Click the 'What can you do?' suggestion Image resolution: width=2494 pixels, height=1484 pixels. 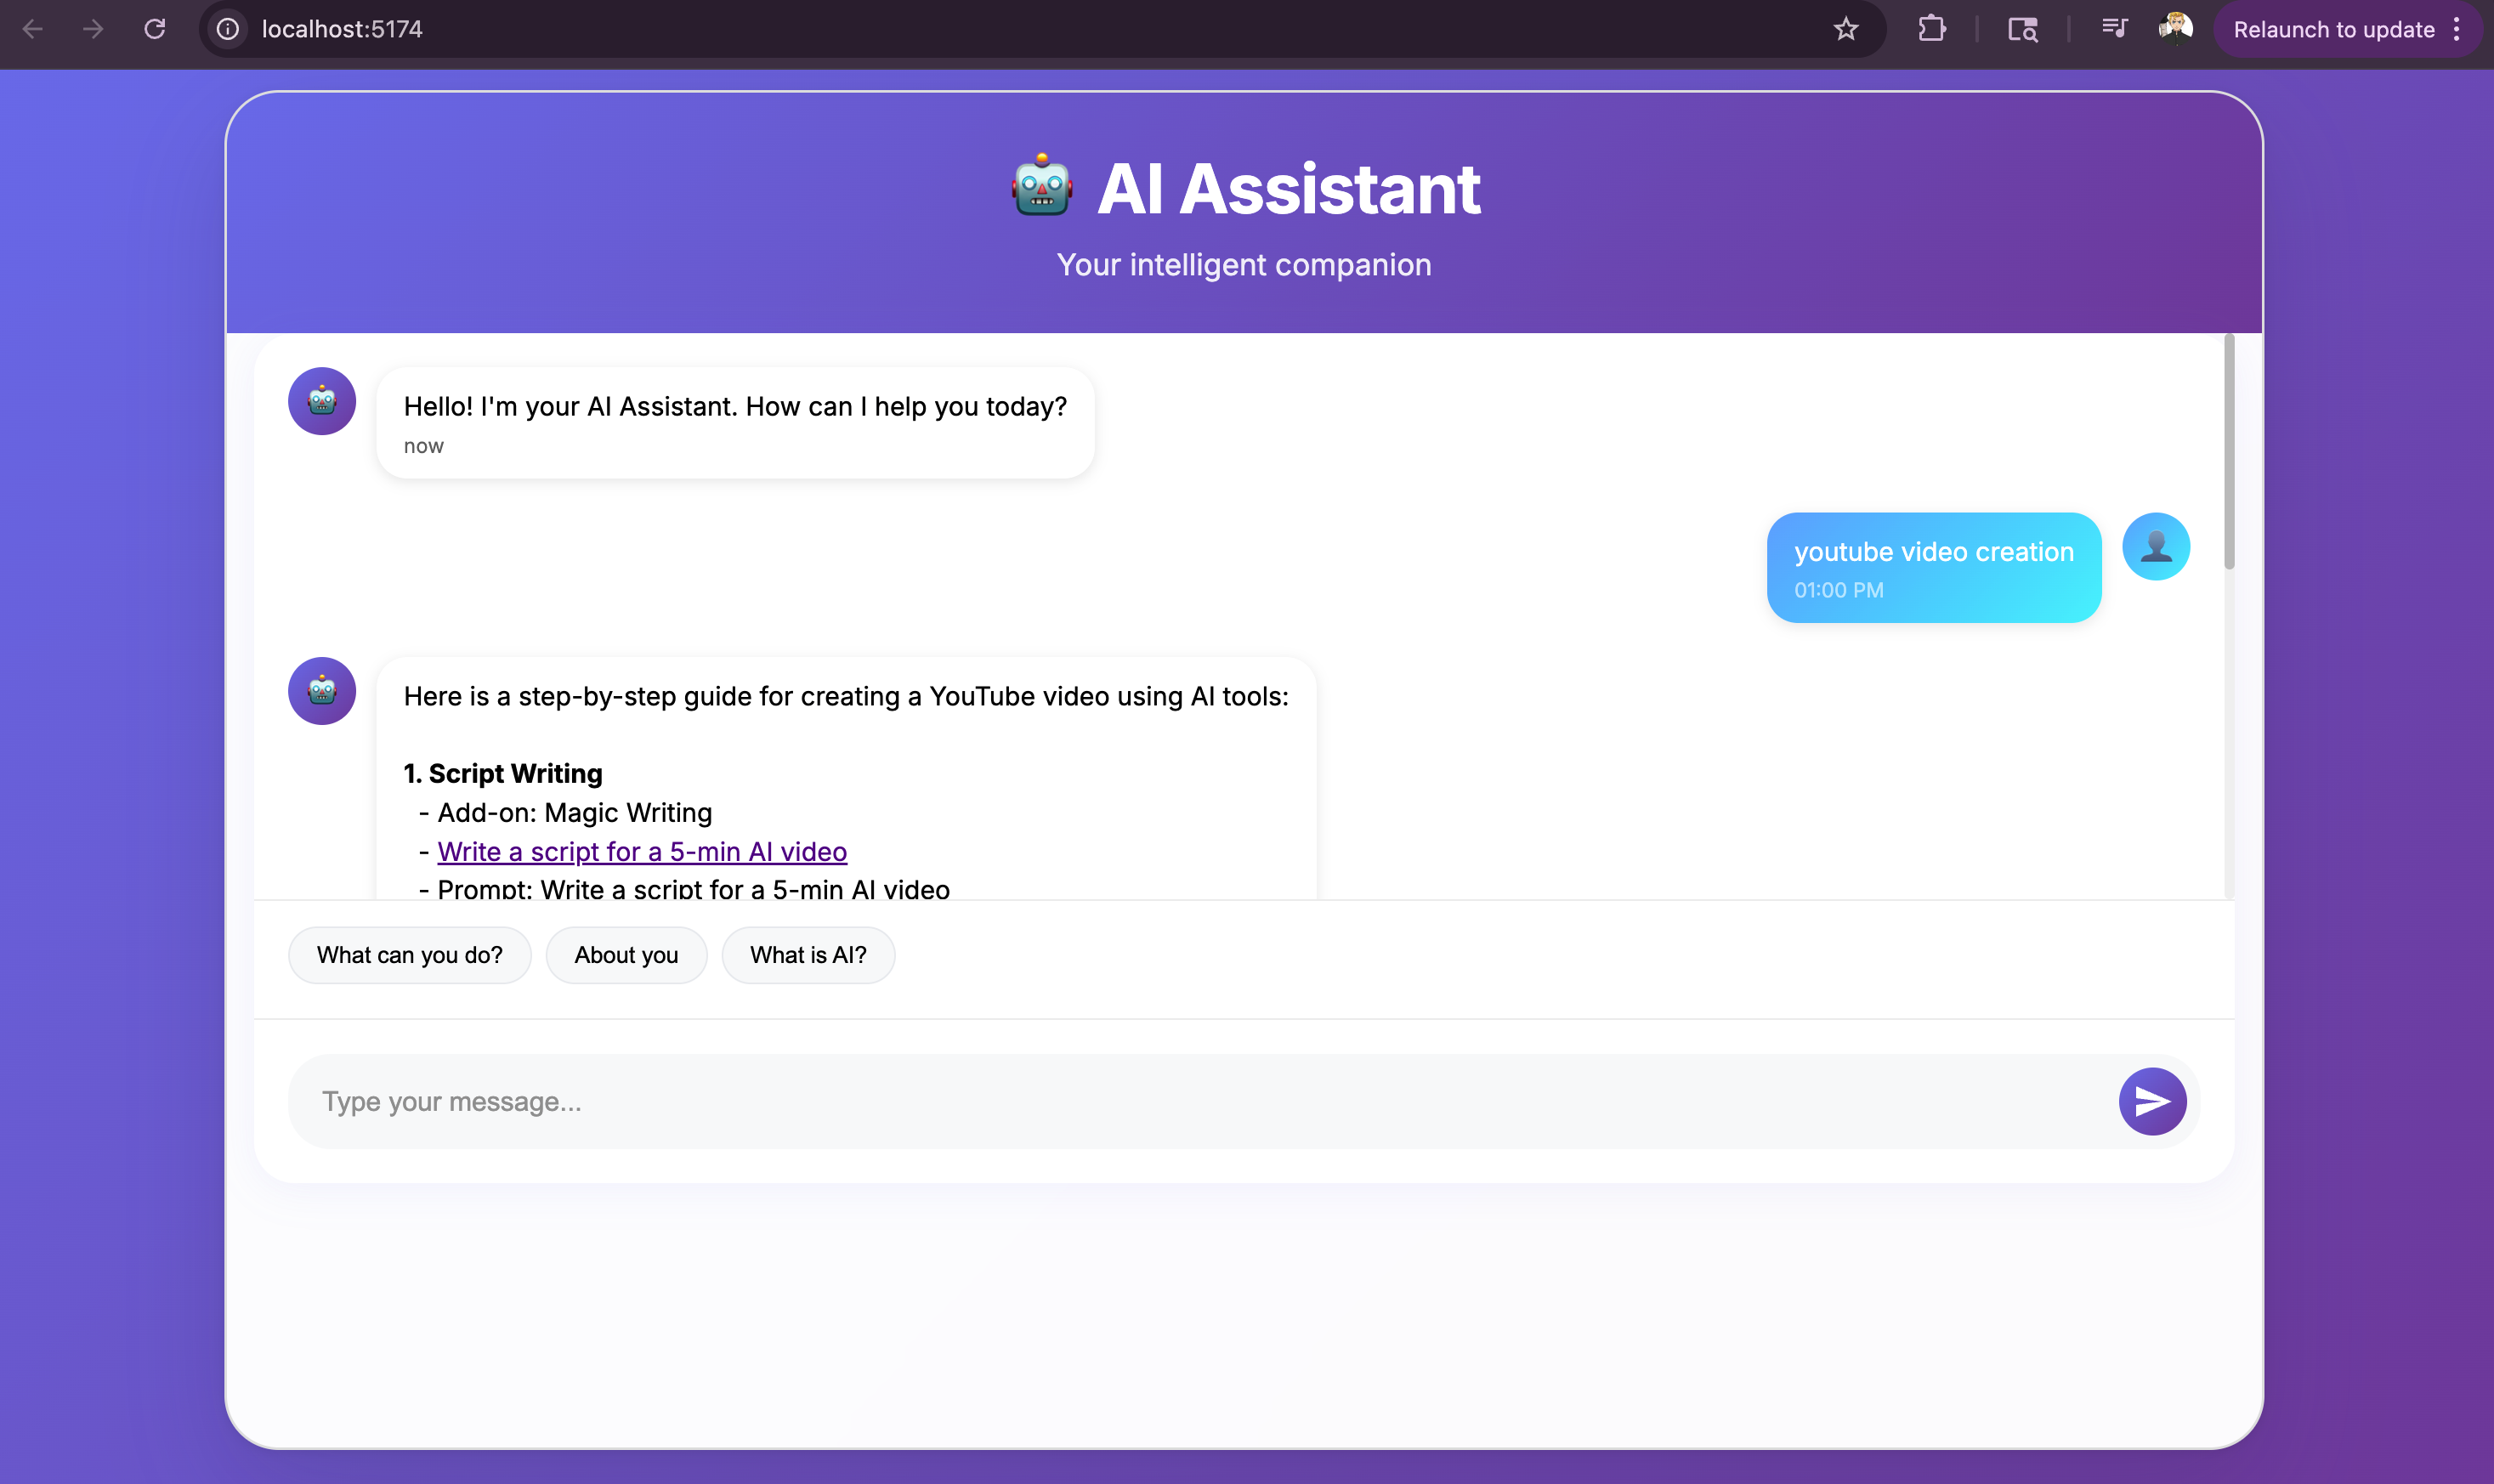pyautogui.click(x=409, y=955)
